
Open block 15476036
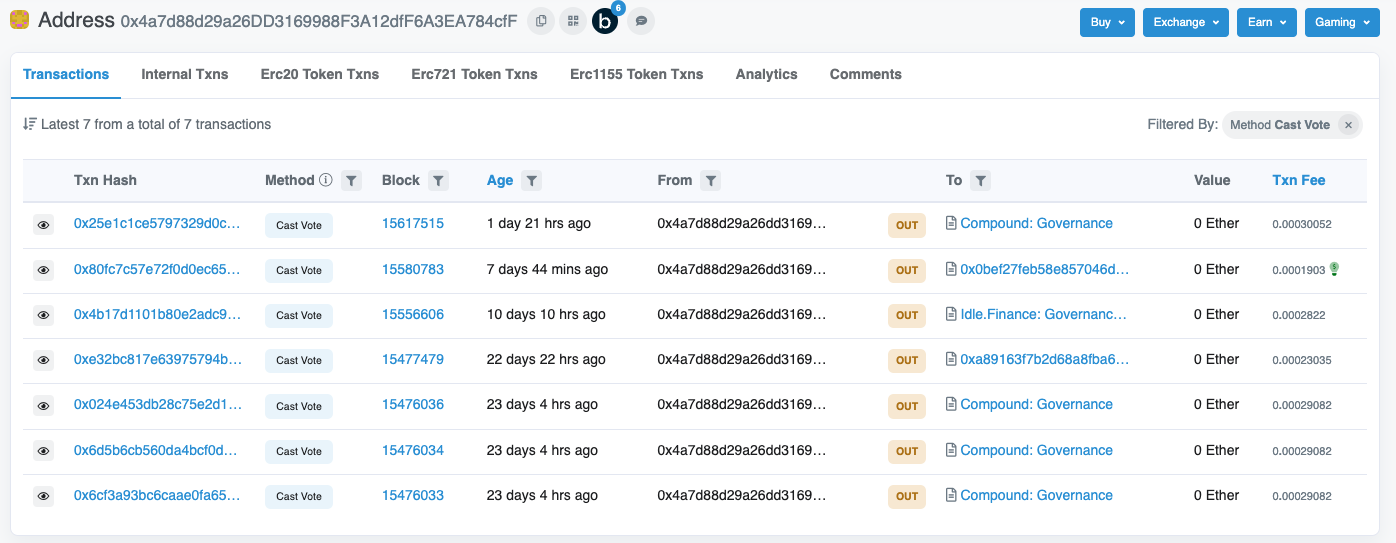[413, 404]
